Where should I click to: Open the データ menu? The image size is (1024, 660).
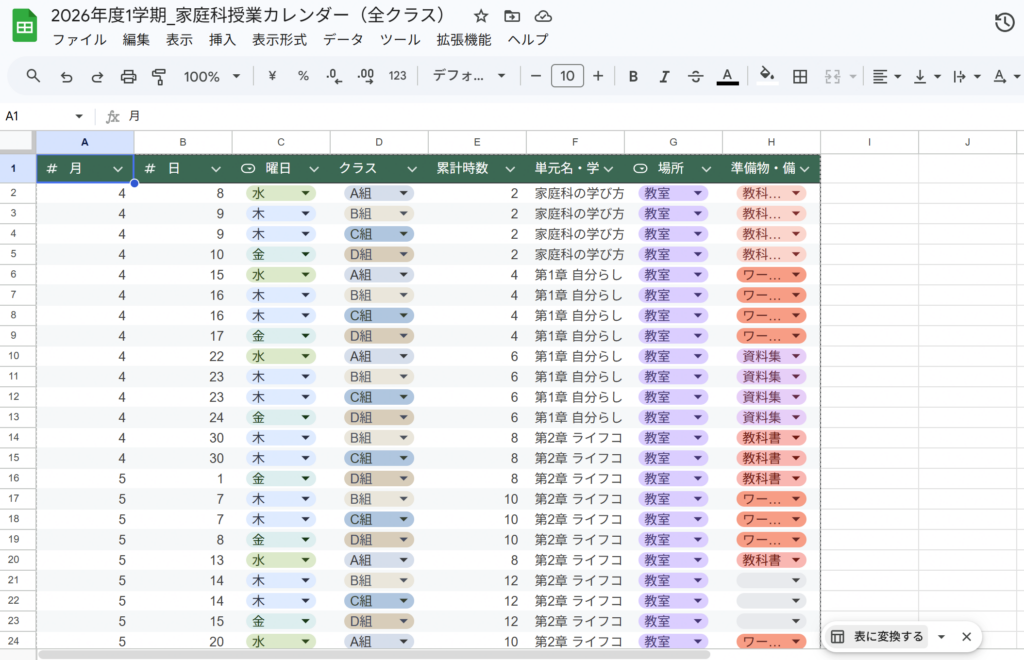click(343, 40)
